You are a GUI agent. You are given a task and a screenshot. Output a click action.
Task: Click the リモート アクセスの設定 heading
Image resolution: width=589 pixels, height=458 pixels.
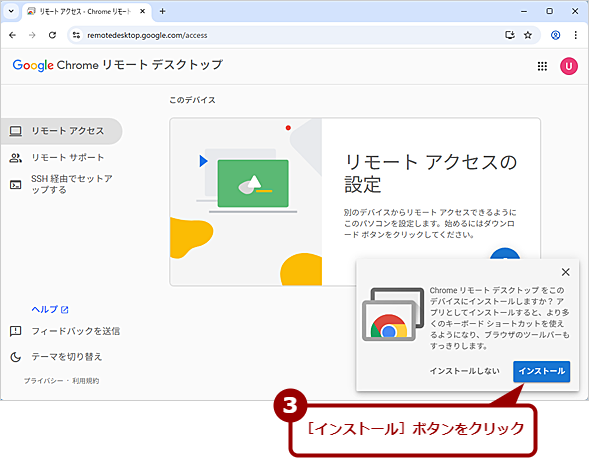[430, 173]
